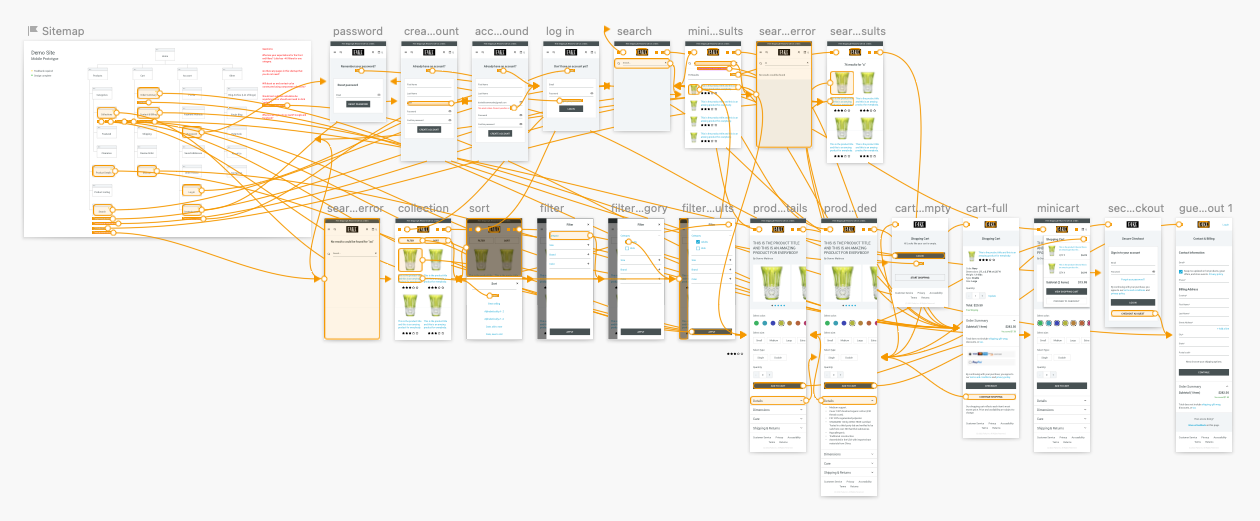1260x521 pixels.
Task: Uncheck the checked box in filter...ults
Action: (698, 242)
